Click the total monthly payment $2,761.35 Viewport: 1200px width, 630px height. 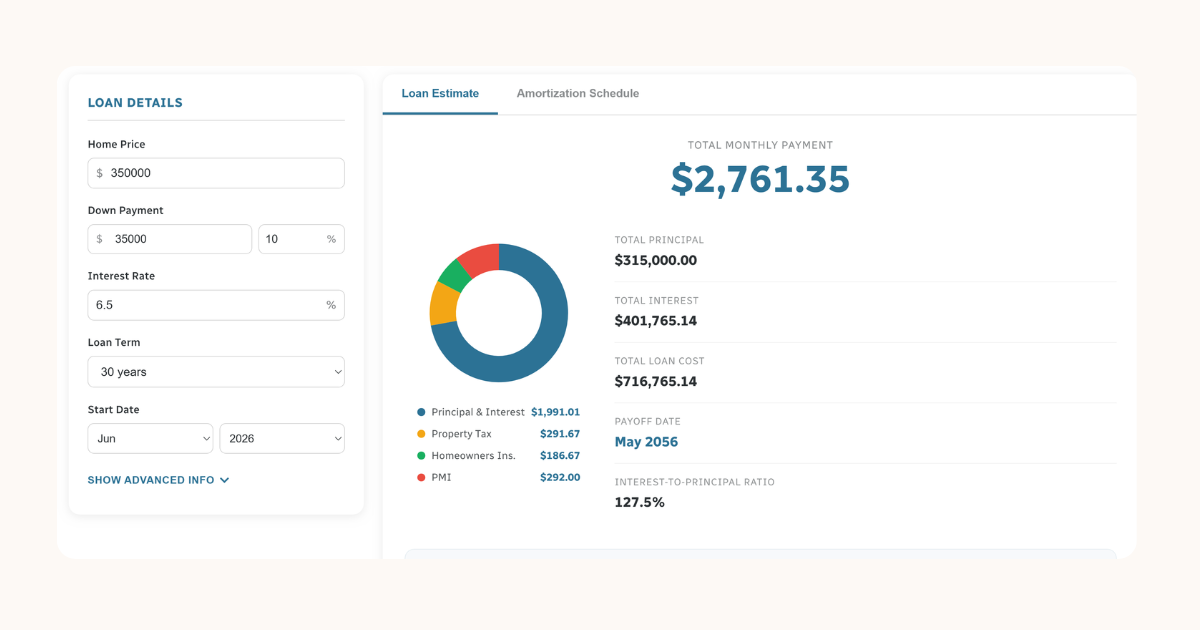(760, 179)
